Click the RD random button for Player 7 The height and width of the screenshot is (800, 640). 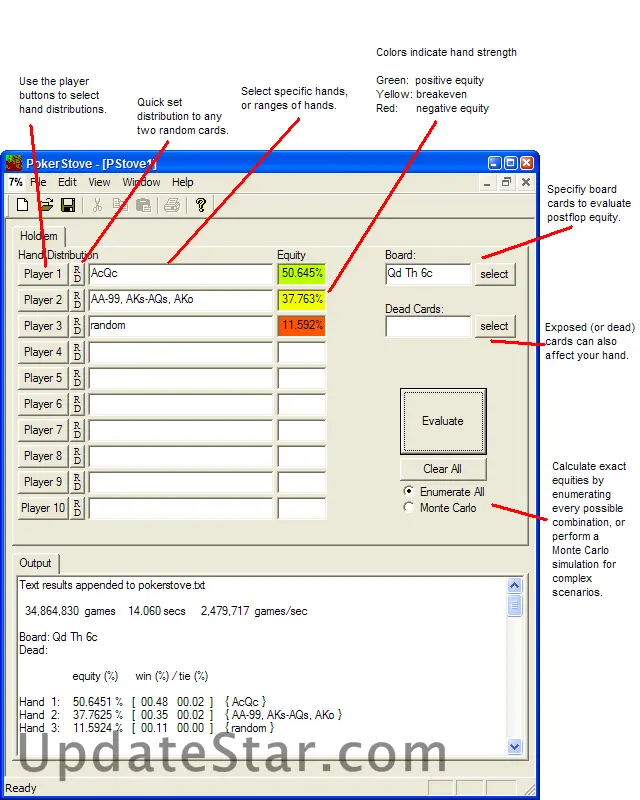[77, 430]
